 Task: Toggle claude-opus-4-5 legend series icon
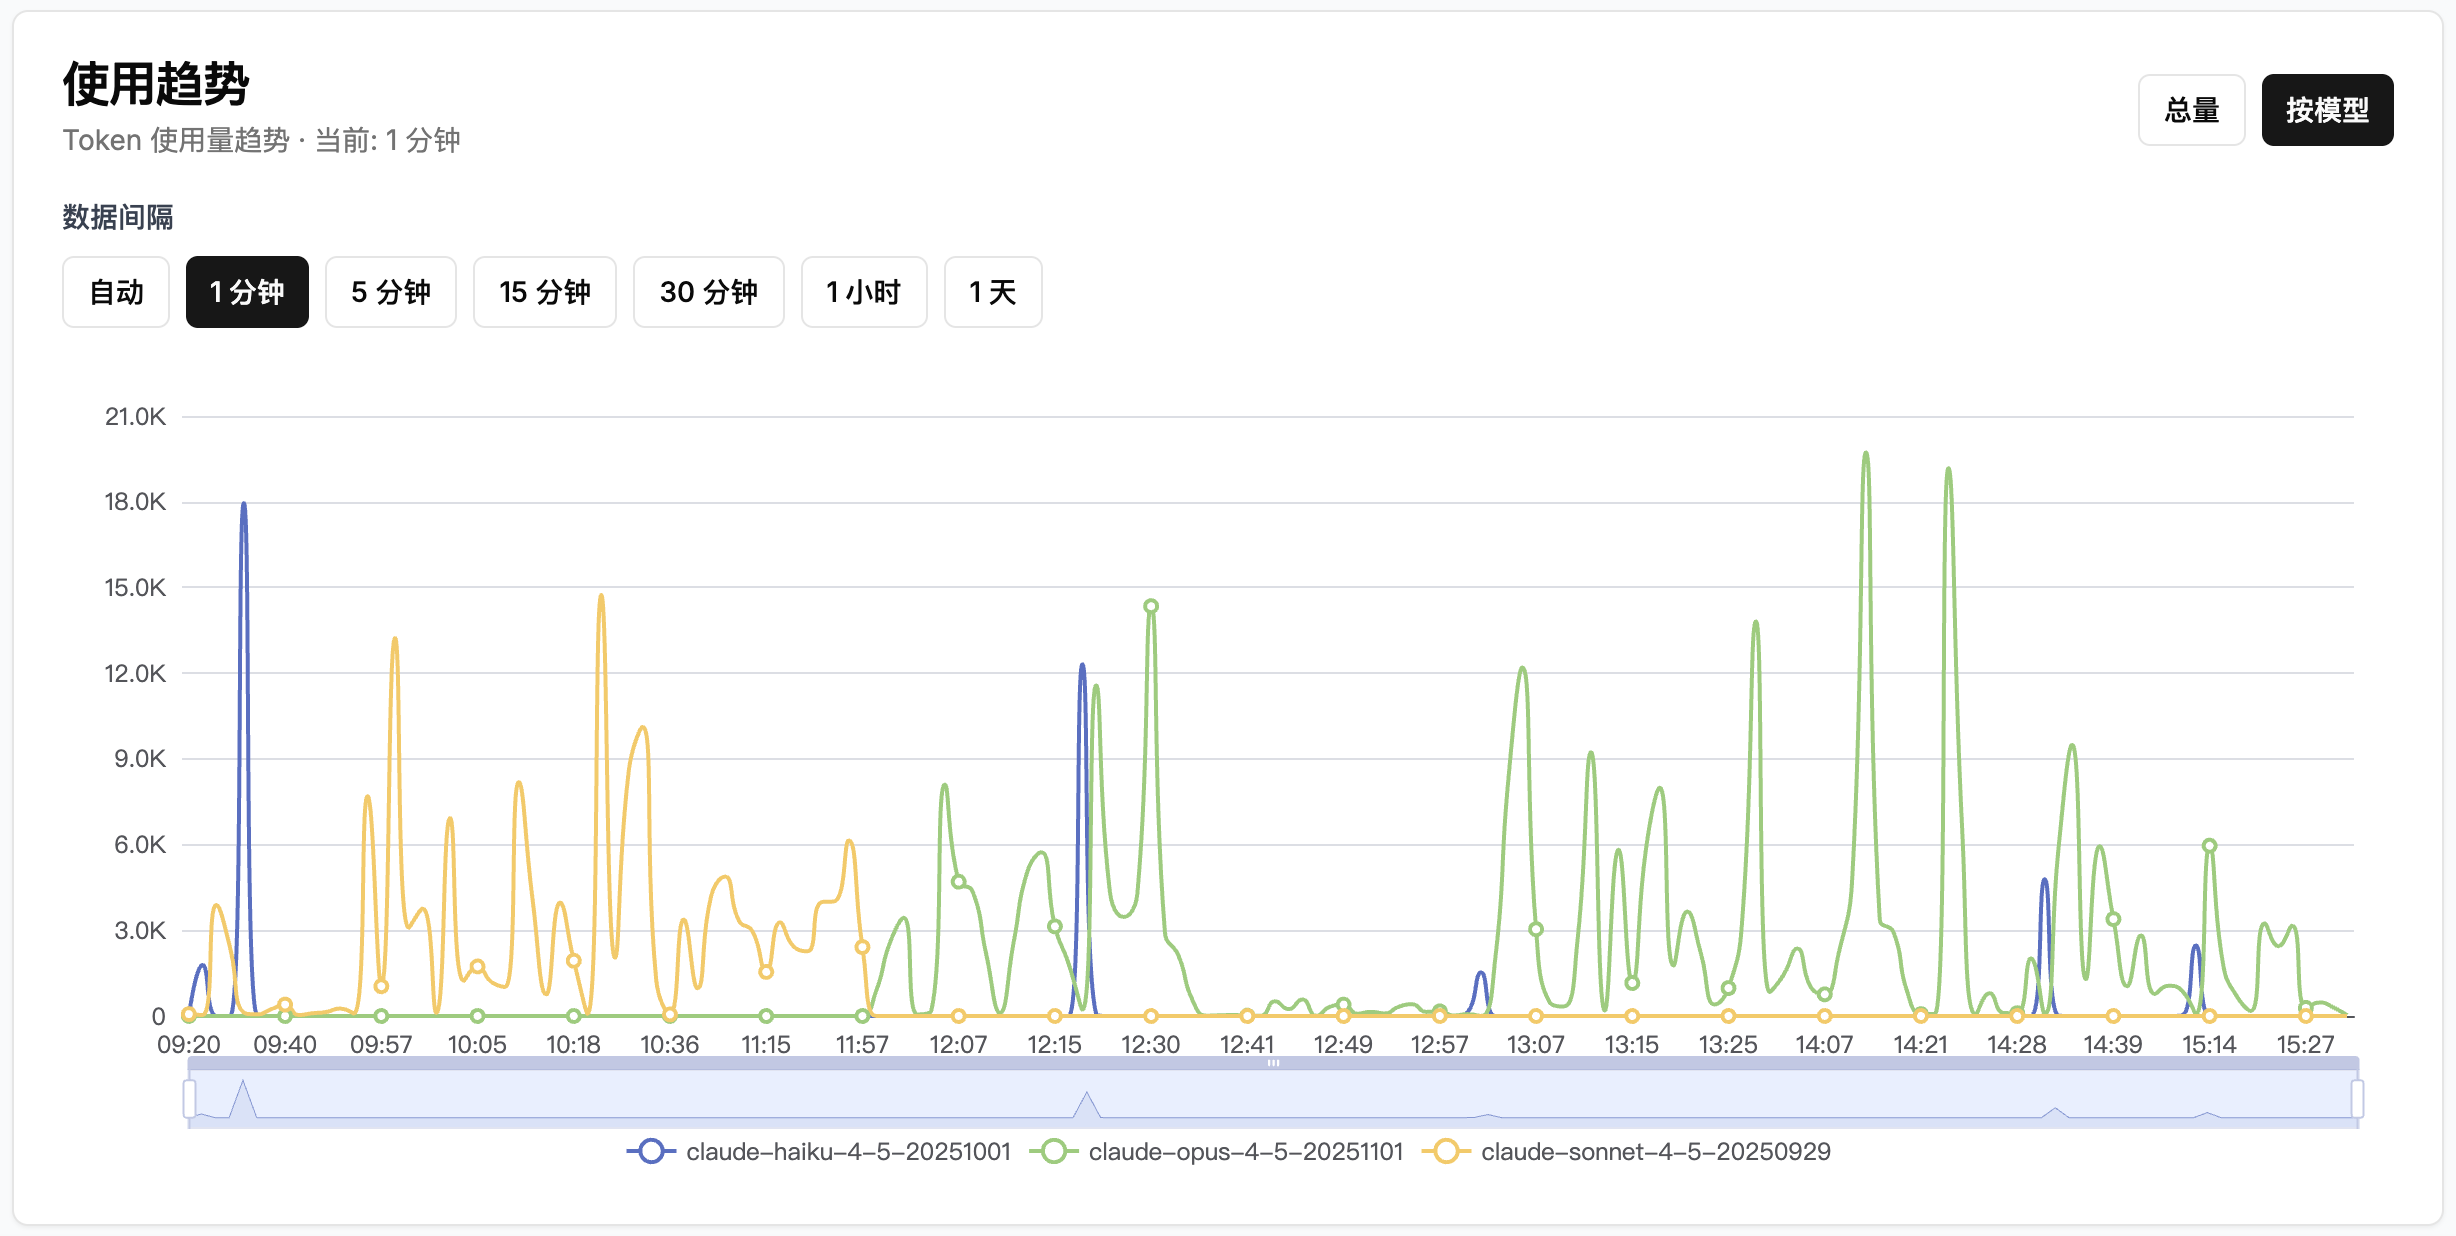[1053, 1152]
